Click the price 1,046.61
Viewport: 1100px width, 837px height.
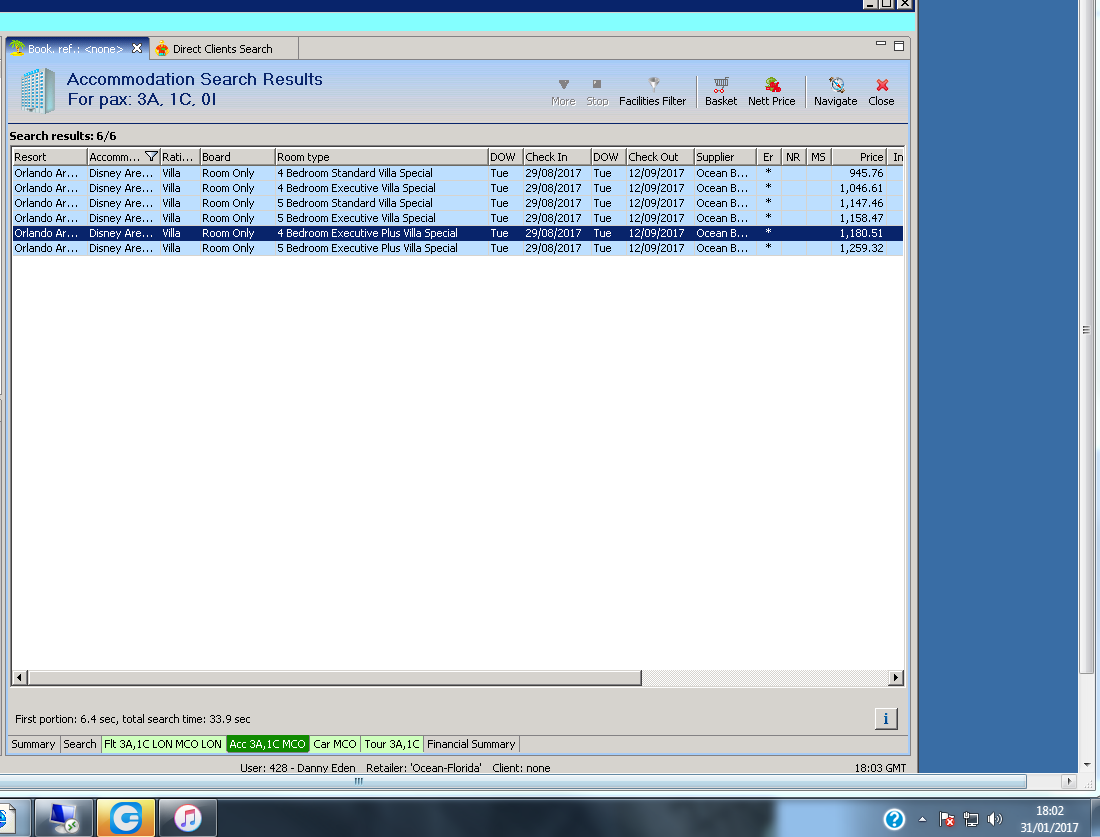pyautogui.click(x=861, y=188)
